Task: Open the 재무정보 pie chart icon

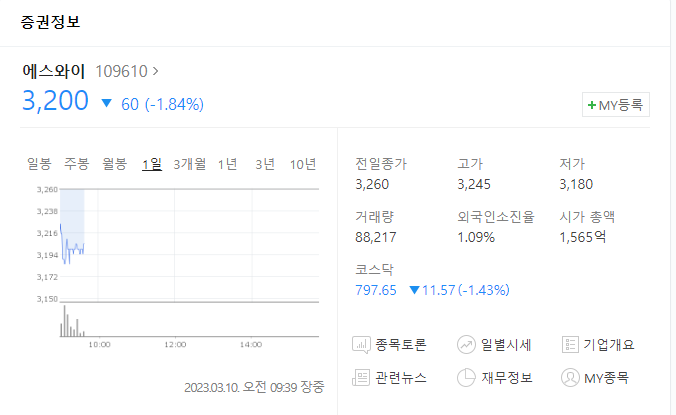Action: pyautogui.click(x=466, y=378)
